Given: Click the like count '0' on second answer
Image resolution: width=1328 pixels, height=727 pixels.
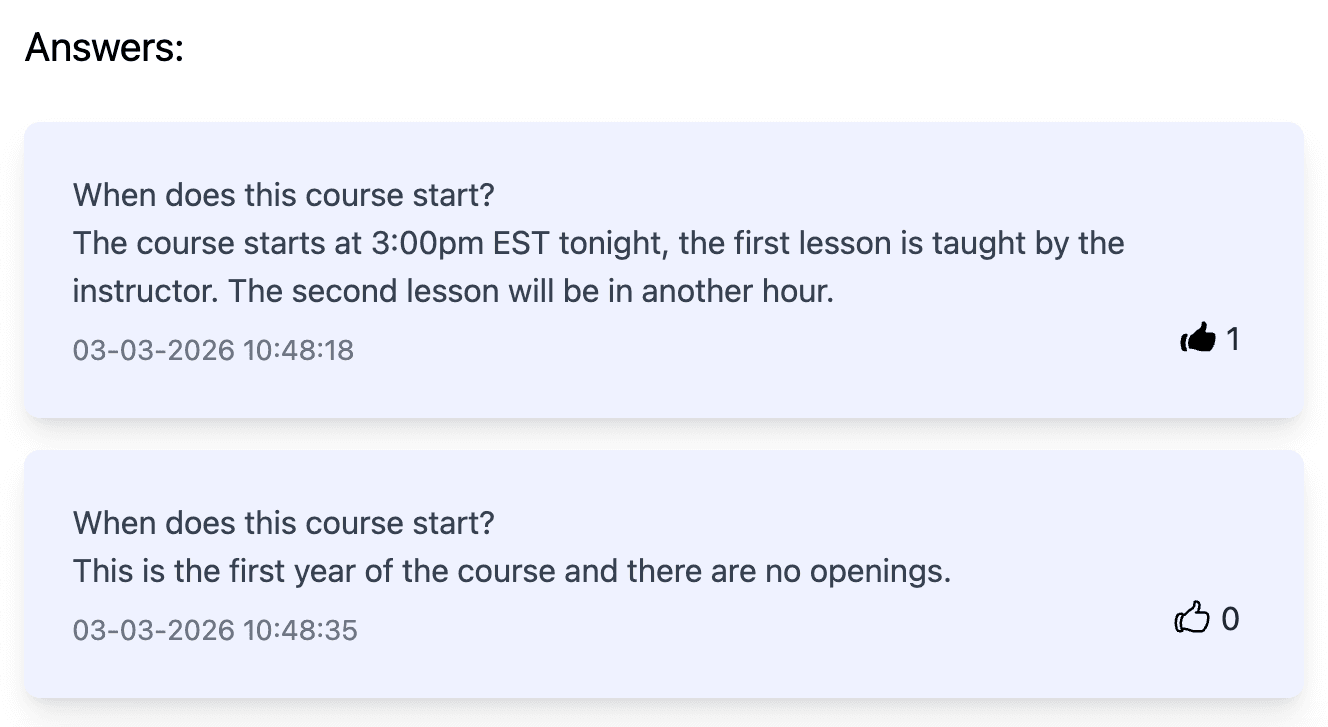Looking at the screenshot, I should click(x=1230, y=620).
